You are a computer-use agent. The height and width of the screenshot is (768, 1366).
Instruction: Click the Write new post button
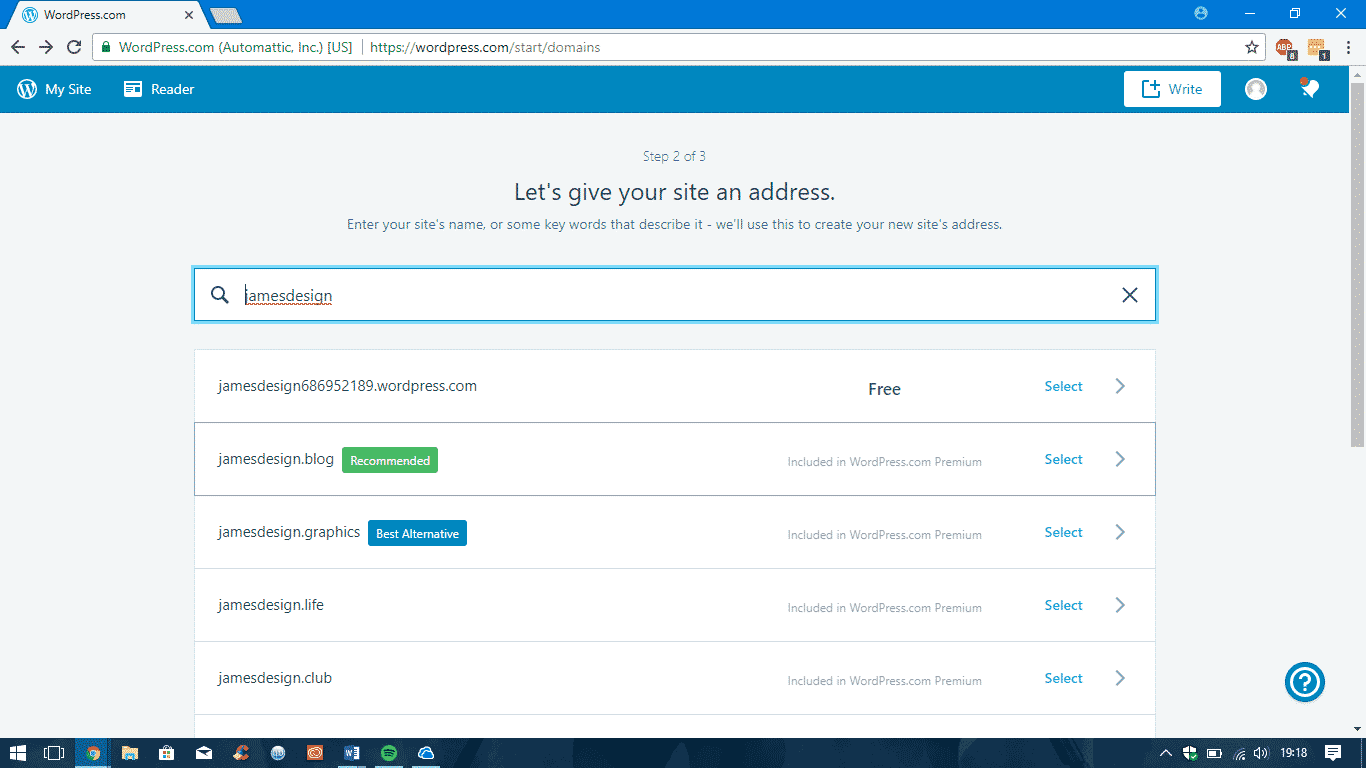point(1172,89)
